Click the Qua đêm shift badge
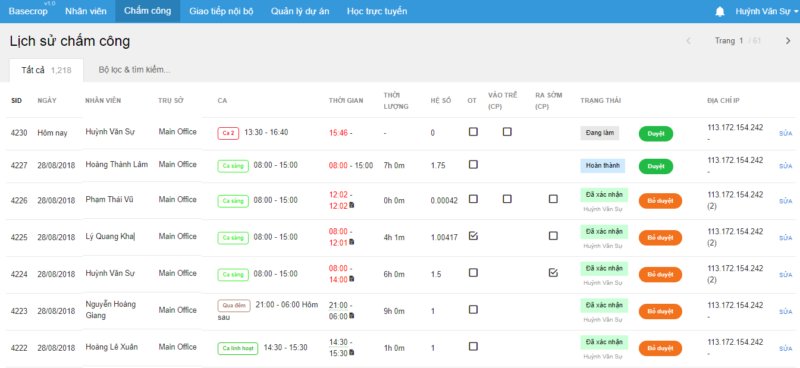800x368 pixels. coord(234,306)
